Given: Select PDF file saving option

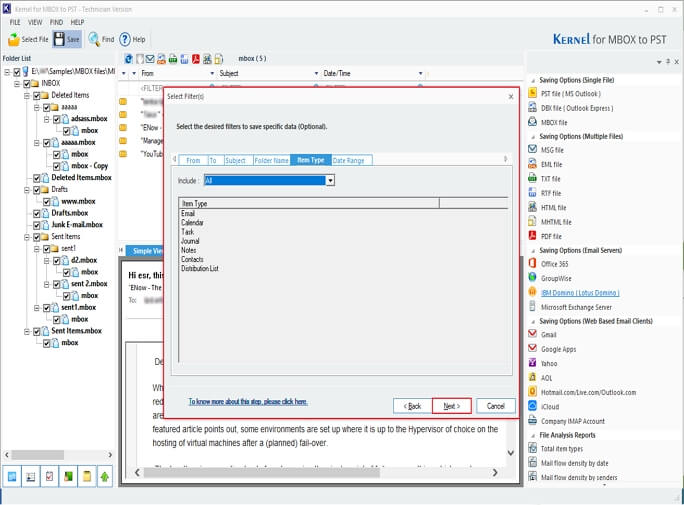Looking at the screenshot, I should click(x=551, y=236).
